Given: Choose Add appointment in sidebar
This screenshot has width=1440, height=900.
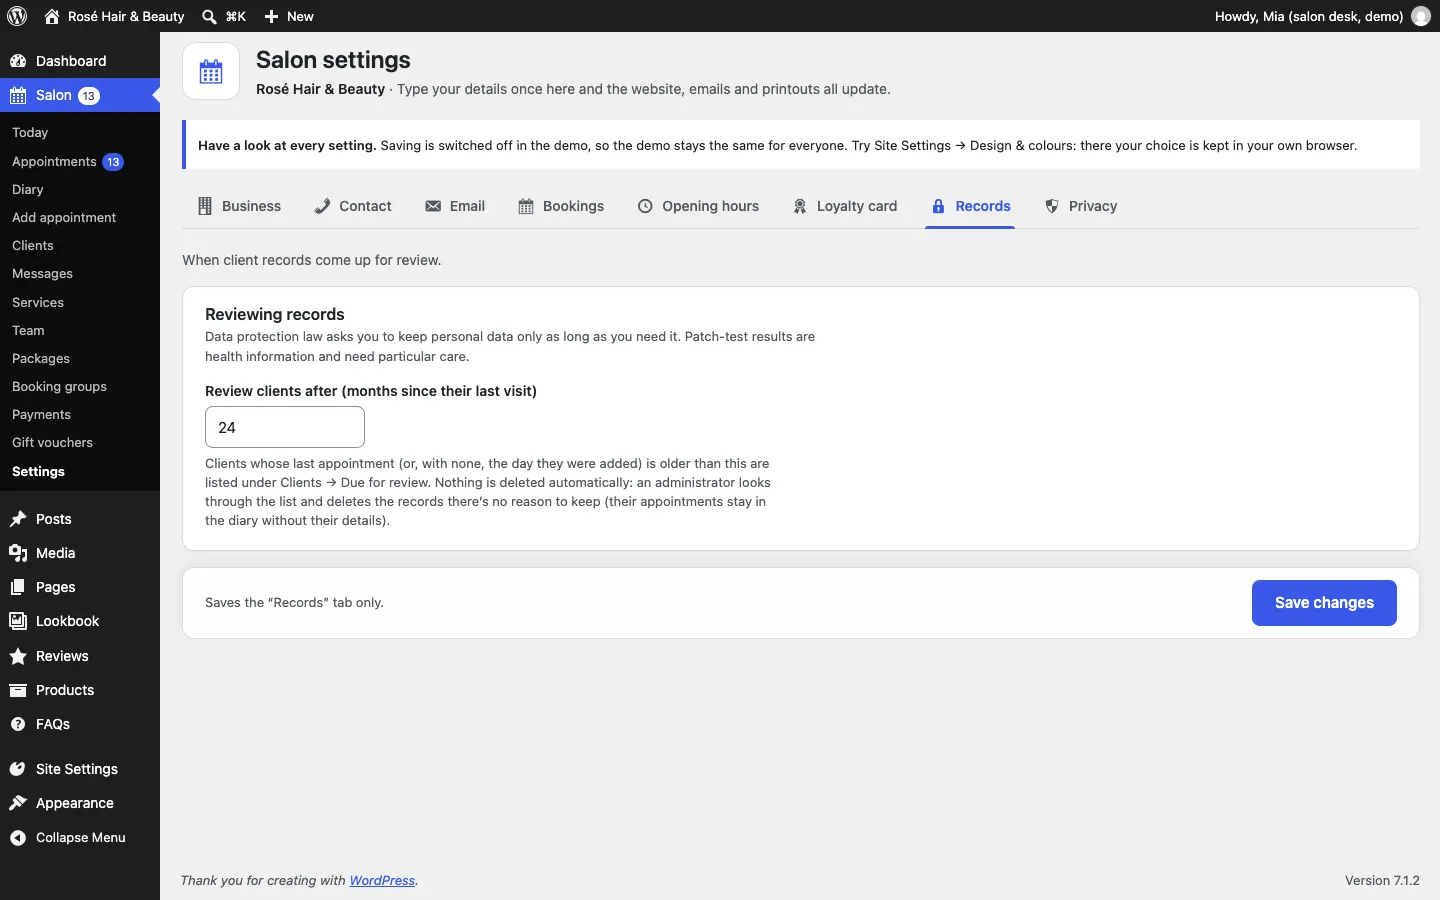Looking at the screenshot, I should point(64,218).
